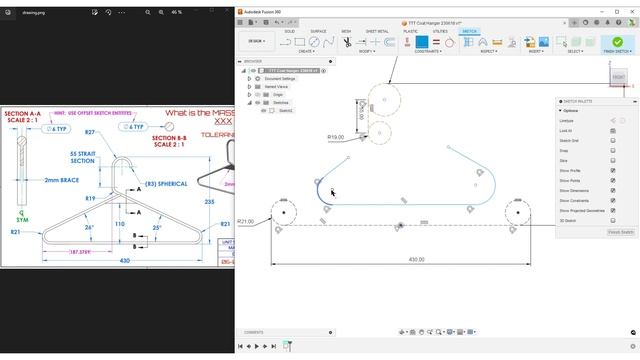
Task: Switch to the Utilities tab
Action: click(x=440, y=31)
